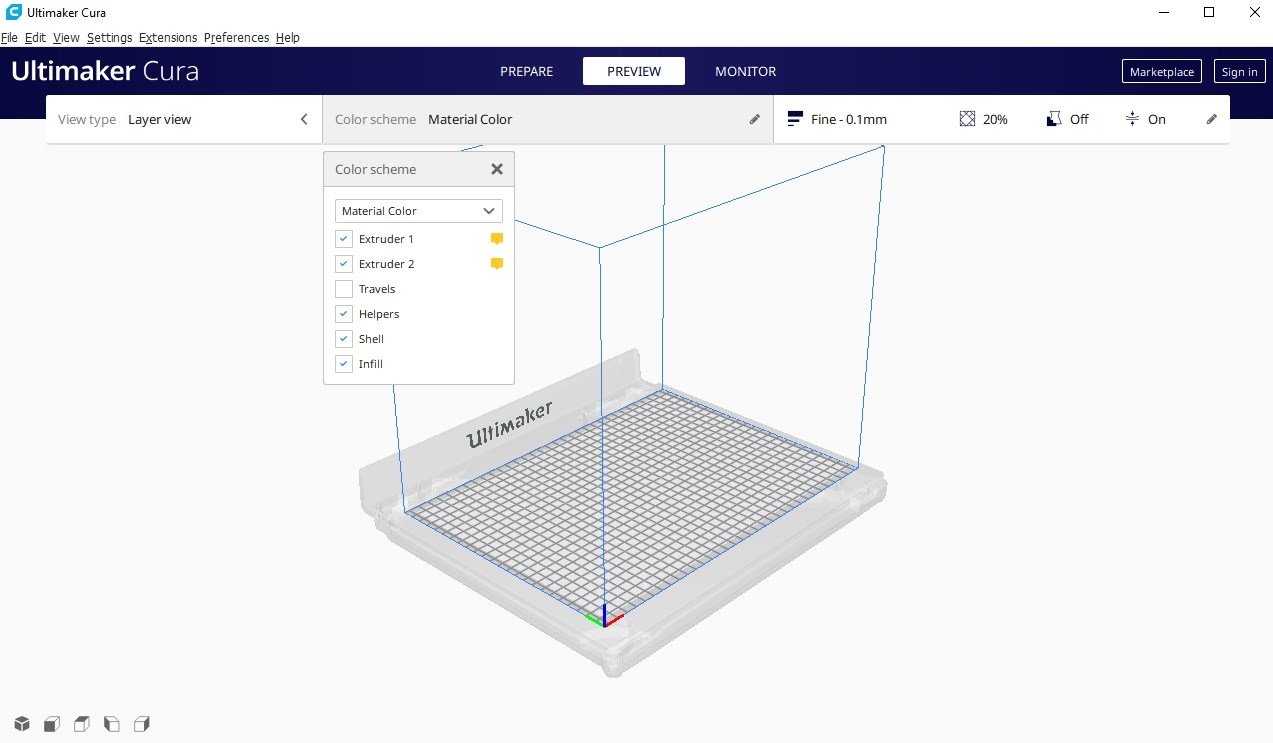Click the Extruder 2 yellow material swatch
The image size is (1273, 743).
click(x=496, y=264)
